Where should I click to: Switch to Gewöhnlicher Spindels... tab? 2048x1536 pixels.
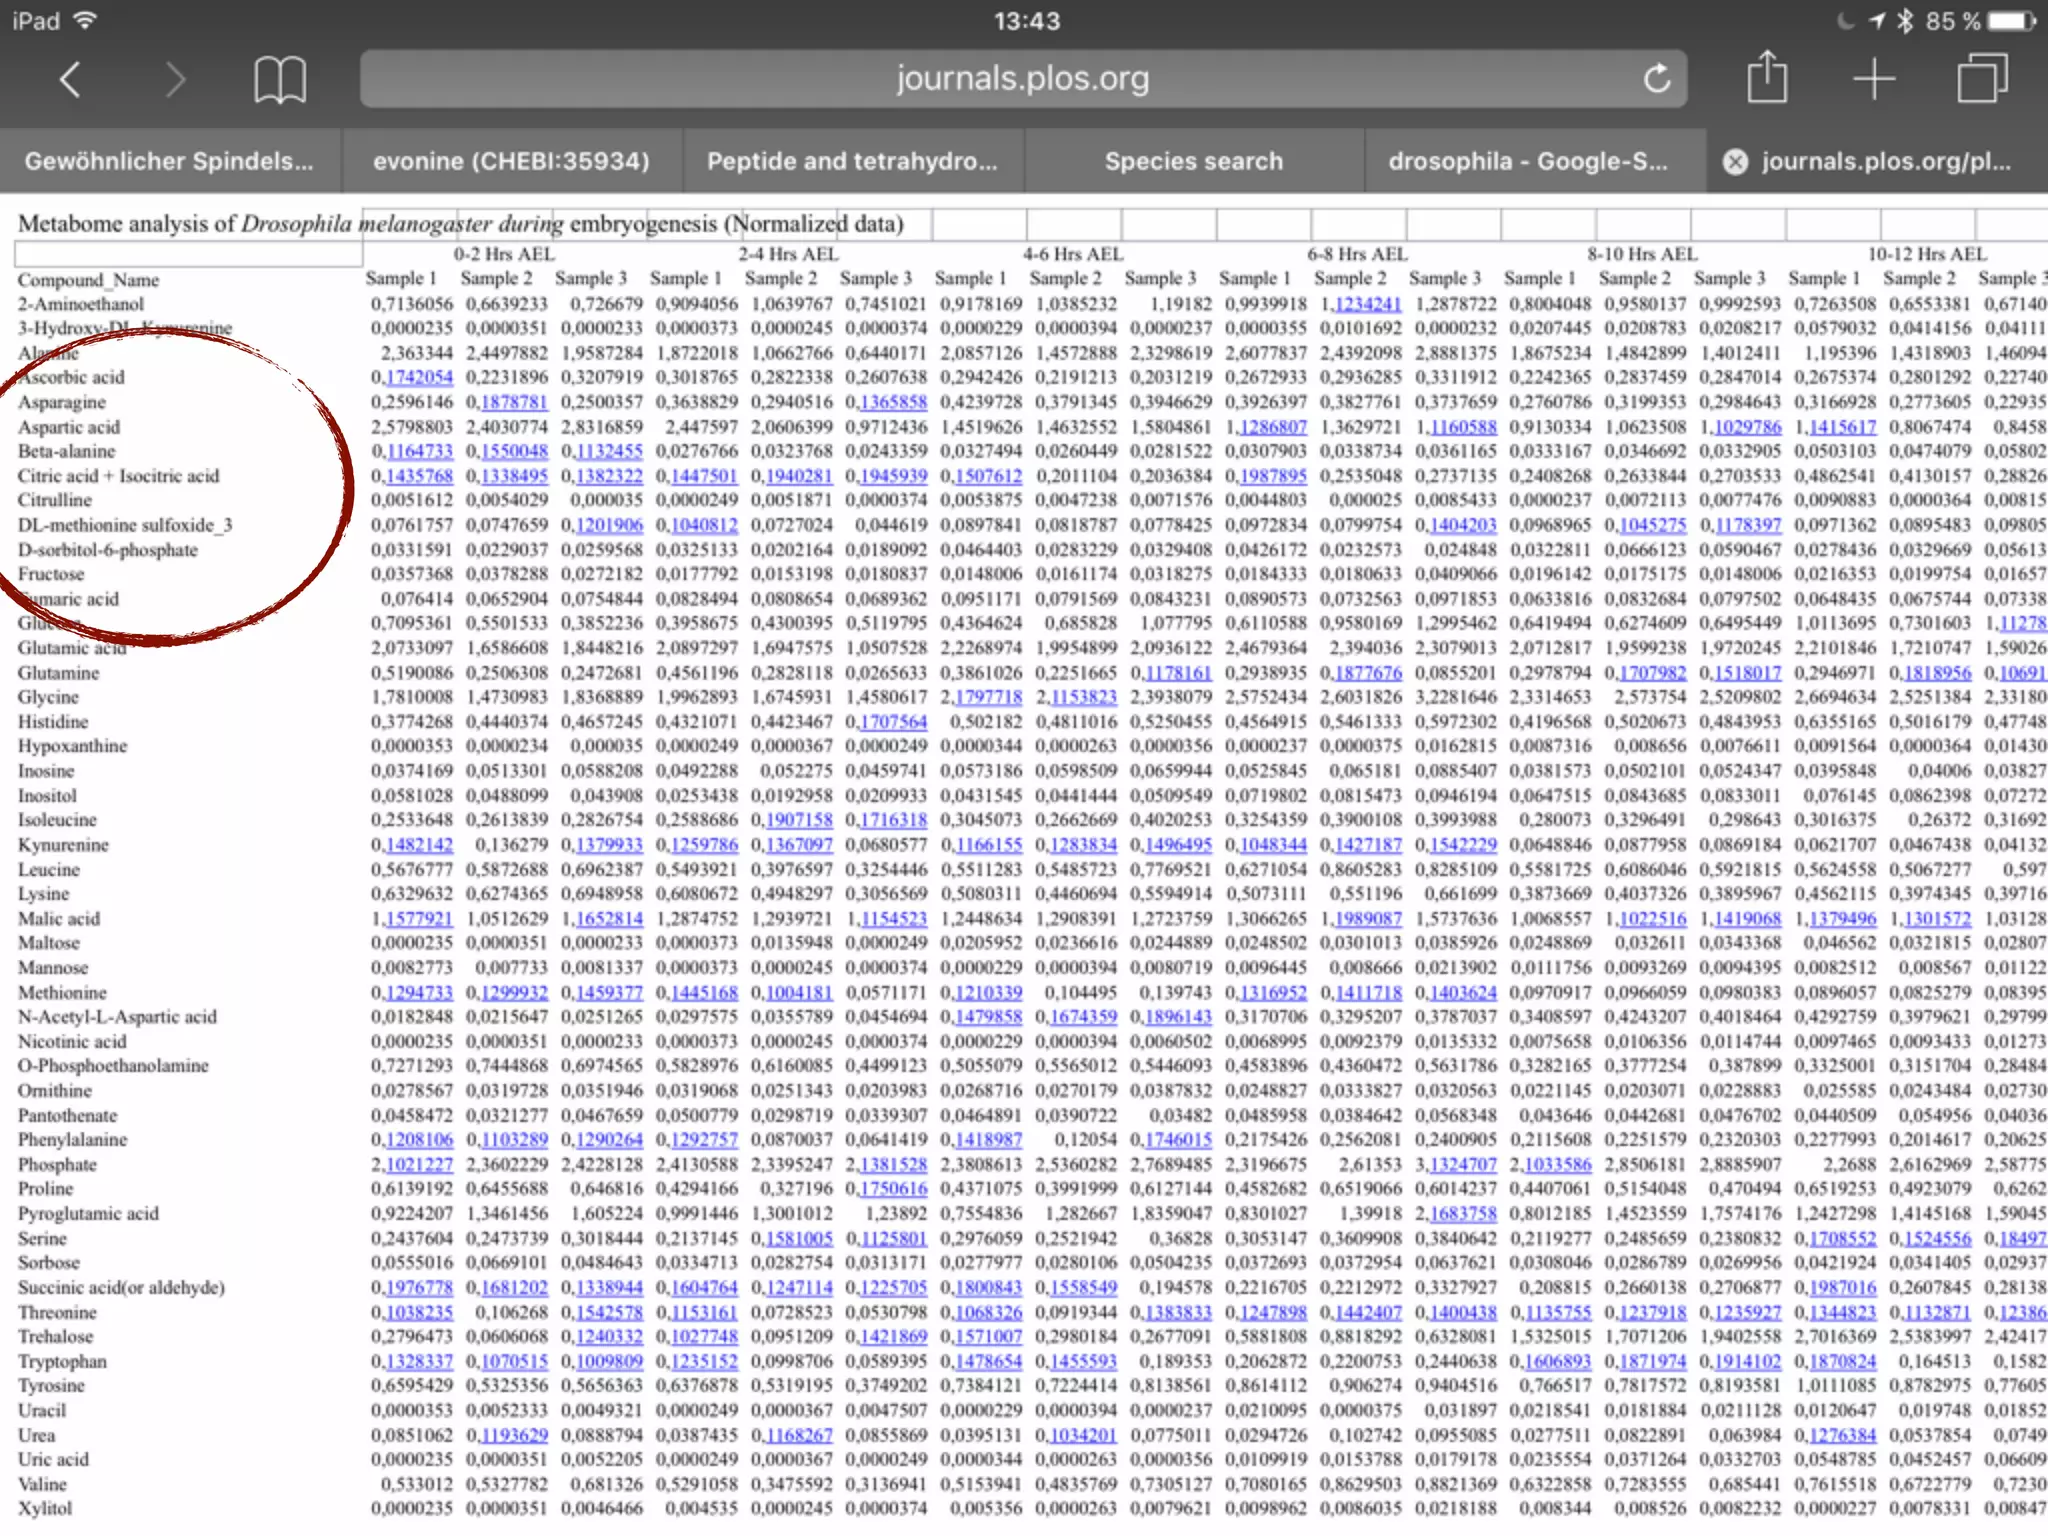169,161
